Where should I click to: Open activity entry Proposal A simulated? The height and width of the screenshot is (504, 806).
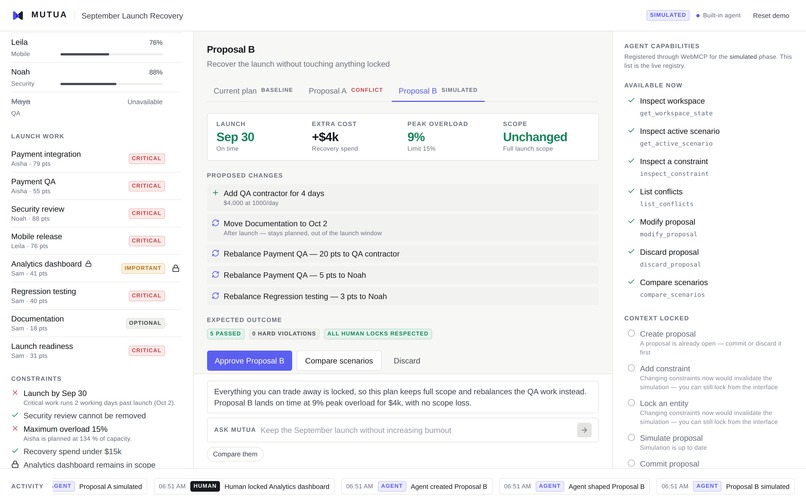[x=100, y=486]
